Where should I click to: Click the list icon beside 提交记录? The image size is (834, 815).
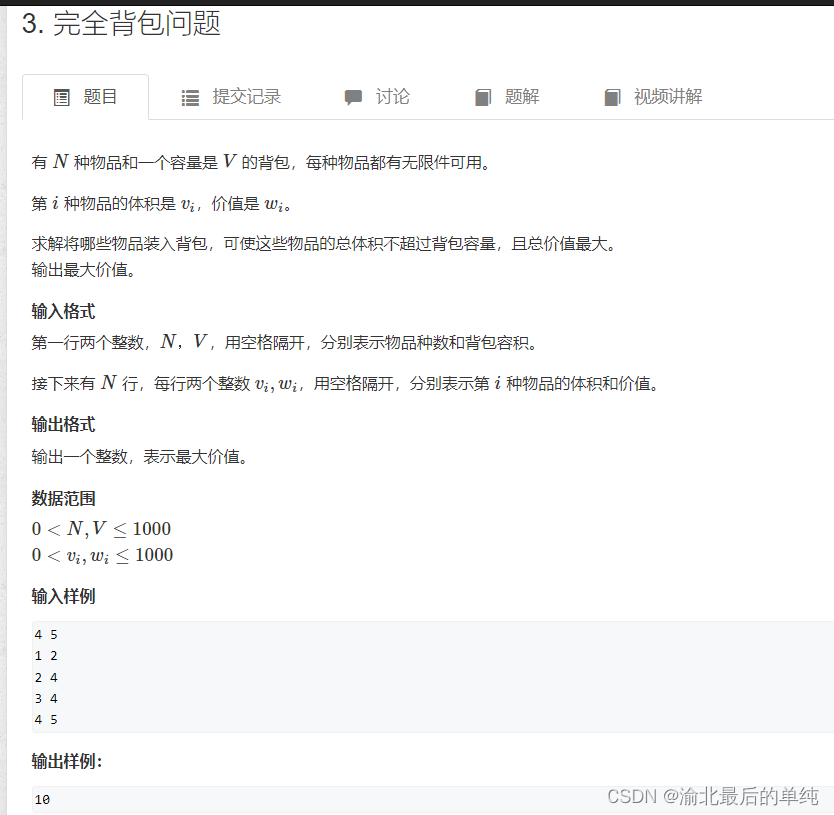click(190, 97)
